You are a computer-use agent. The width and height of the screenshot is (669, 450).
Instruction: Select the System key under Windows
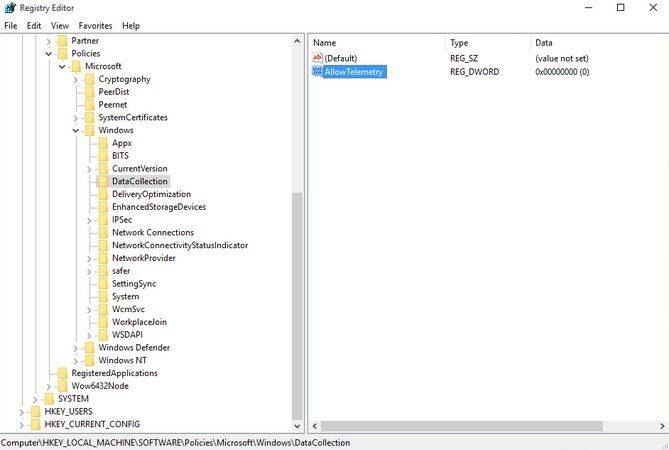125,296
